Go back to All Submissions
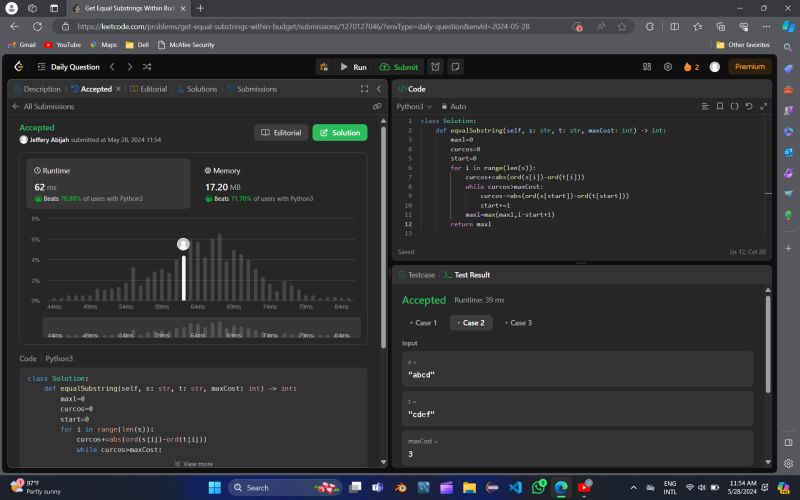The width and height of the screenshot is (800, 500). 43,106
